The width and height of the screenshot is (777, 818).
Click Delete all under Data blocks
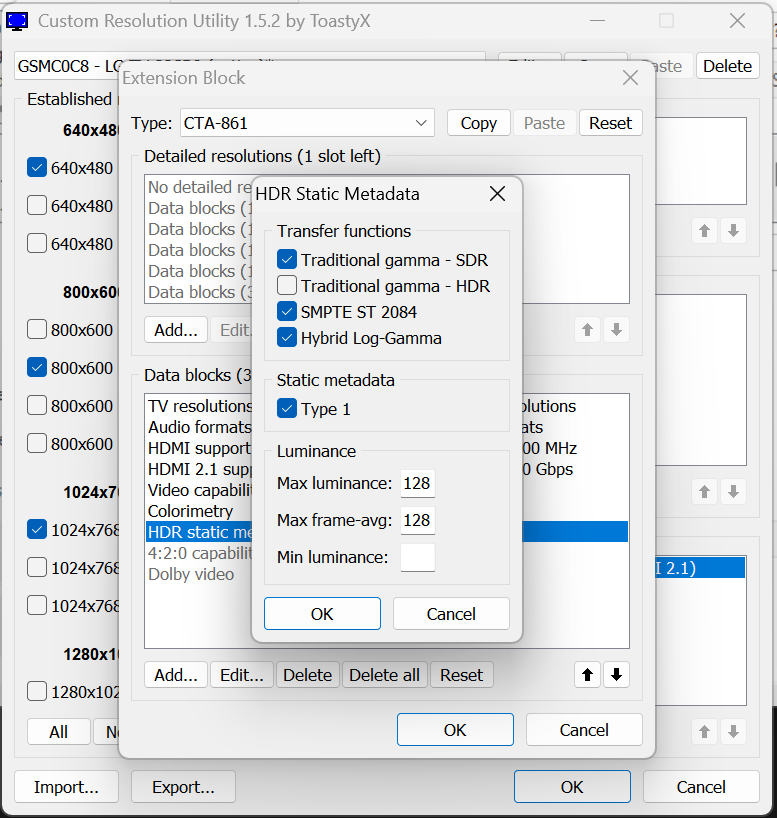(384, 675)
